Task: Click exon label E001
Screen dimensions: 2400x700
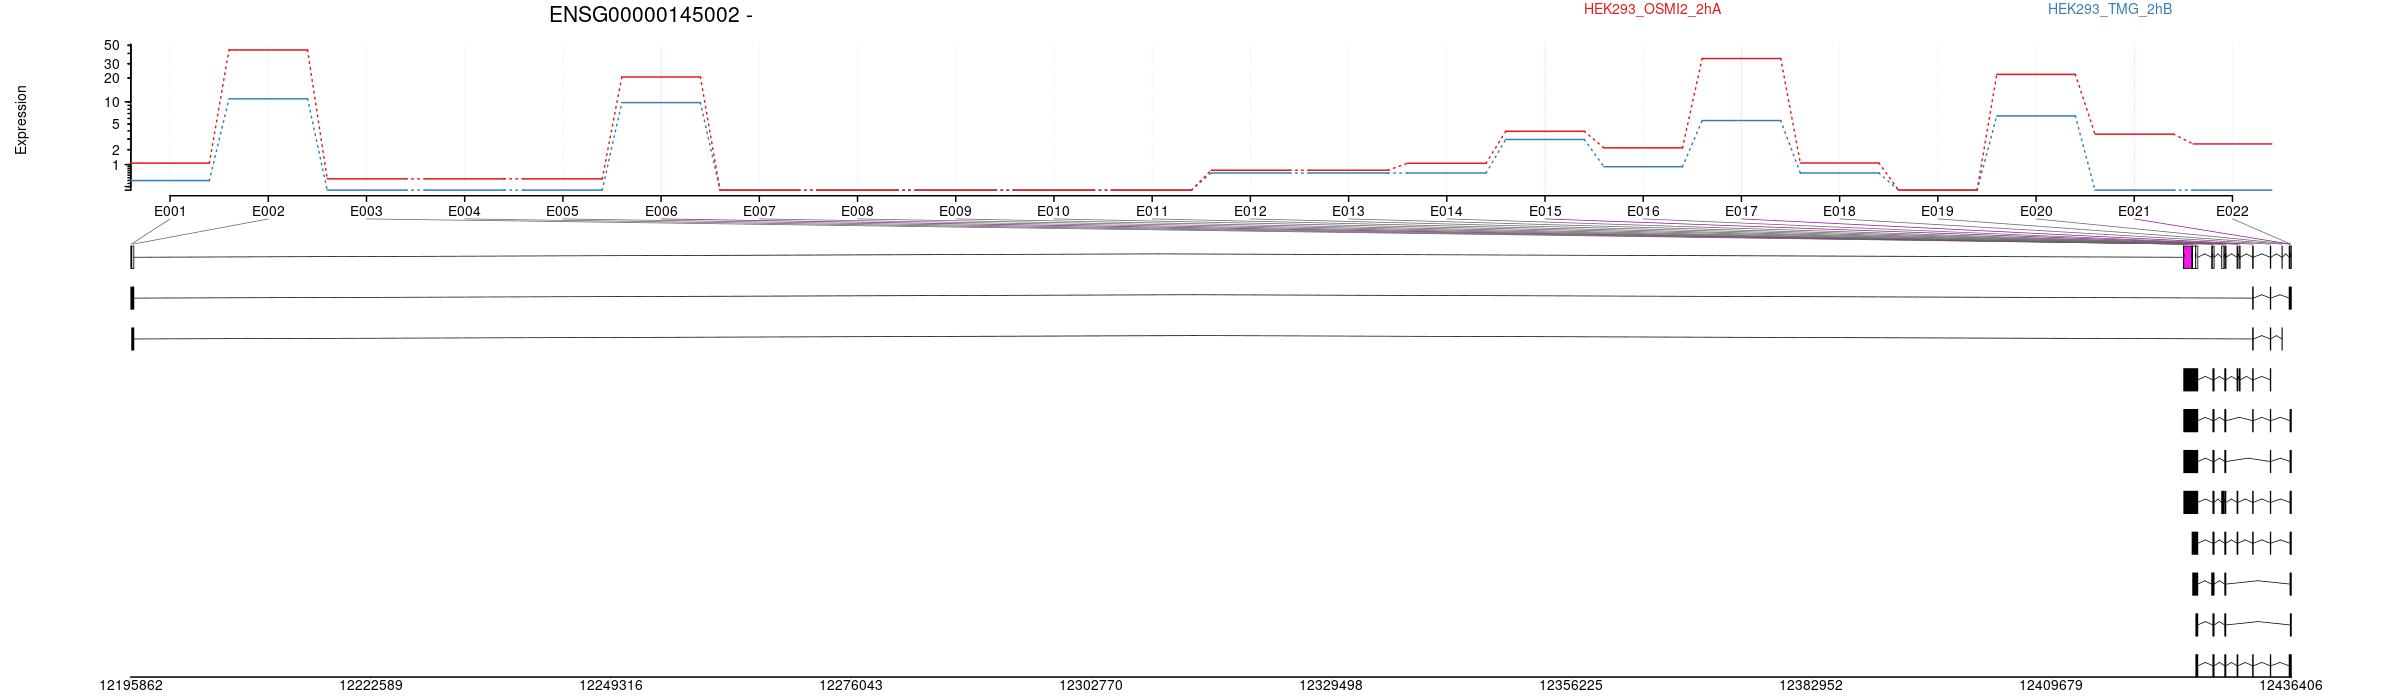Action: point(170,211)
